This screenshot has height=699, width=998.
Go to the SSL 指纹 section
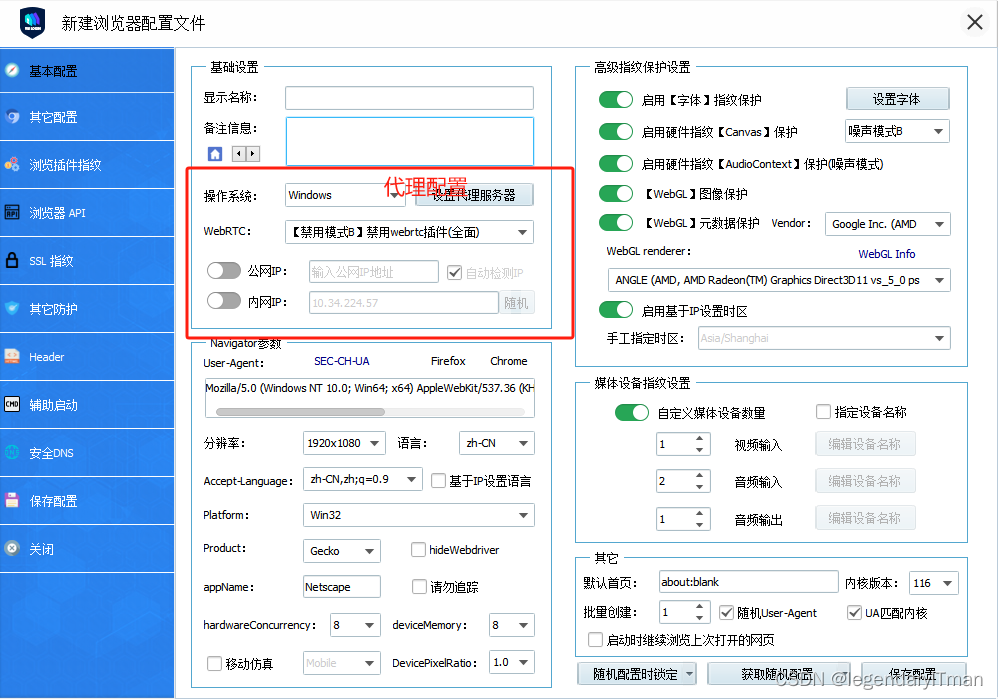(87, 261)
